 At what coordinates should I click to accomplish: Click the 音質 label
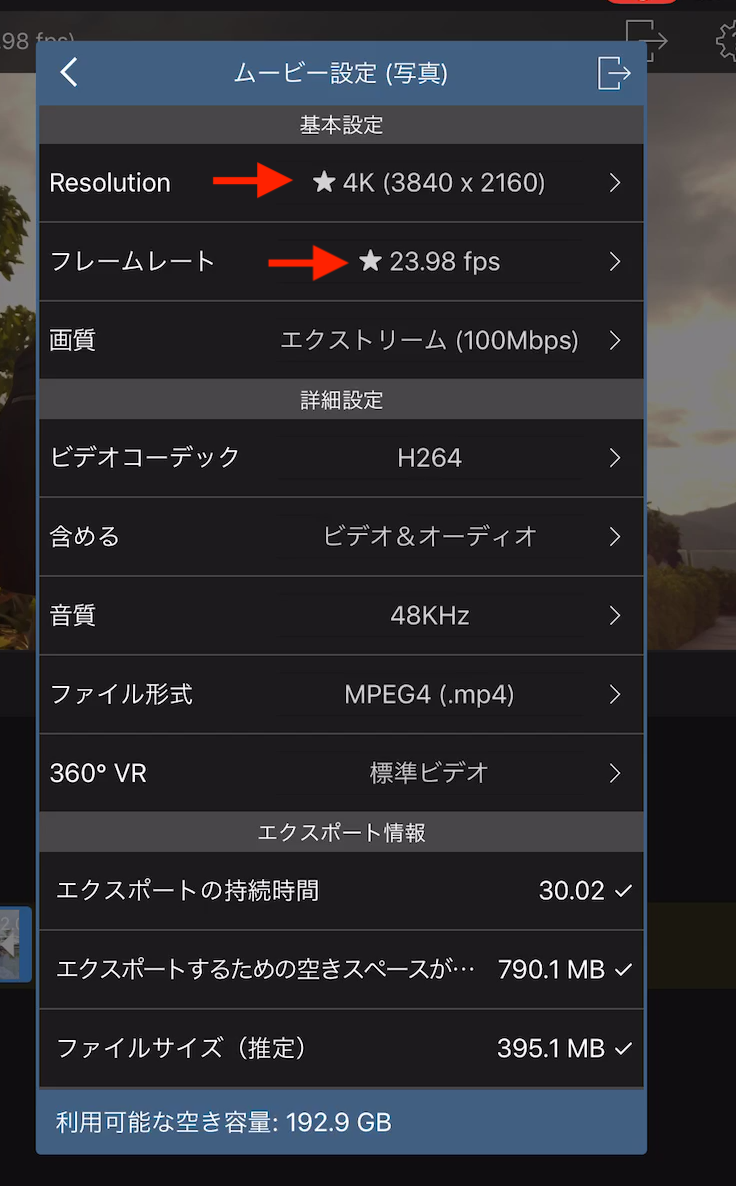(73, 616)
